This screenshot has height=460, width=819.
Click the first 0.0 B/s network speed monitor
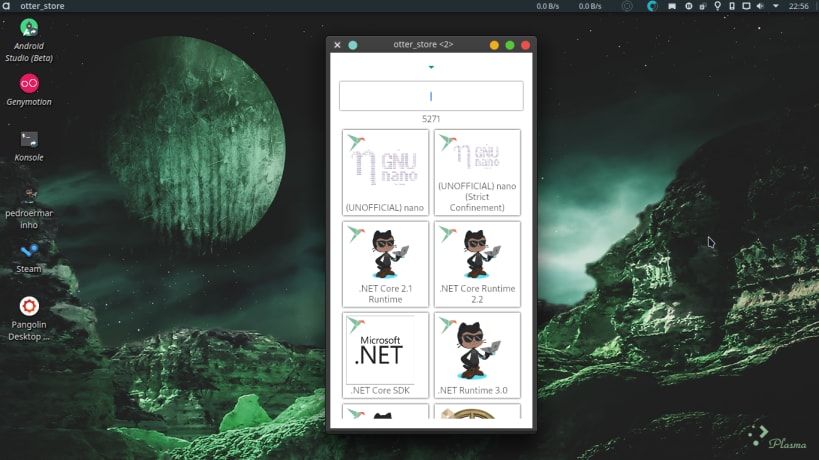547,6
